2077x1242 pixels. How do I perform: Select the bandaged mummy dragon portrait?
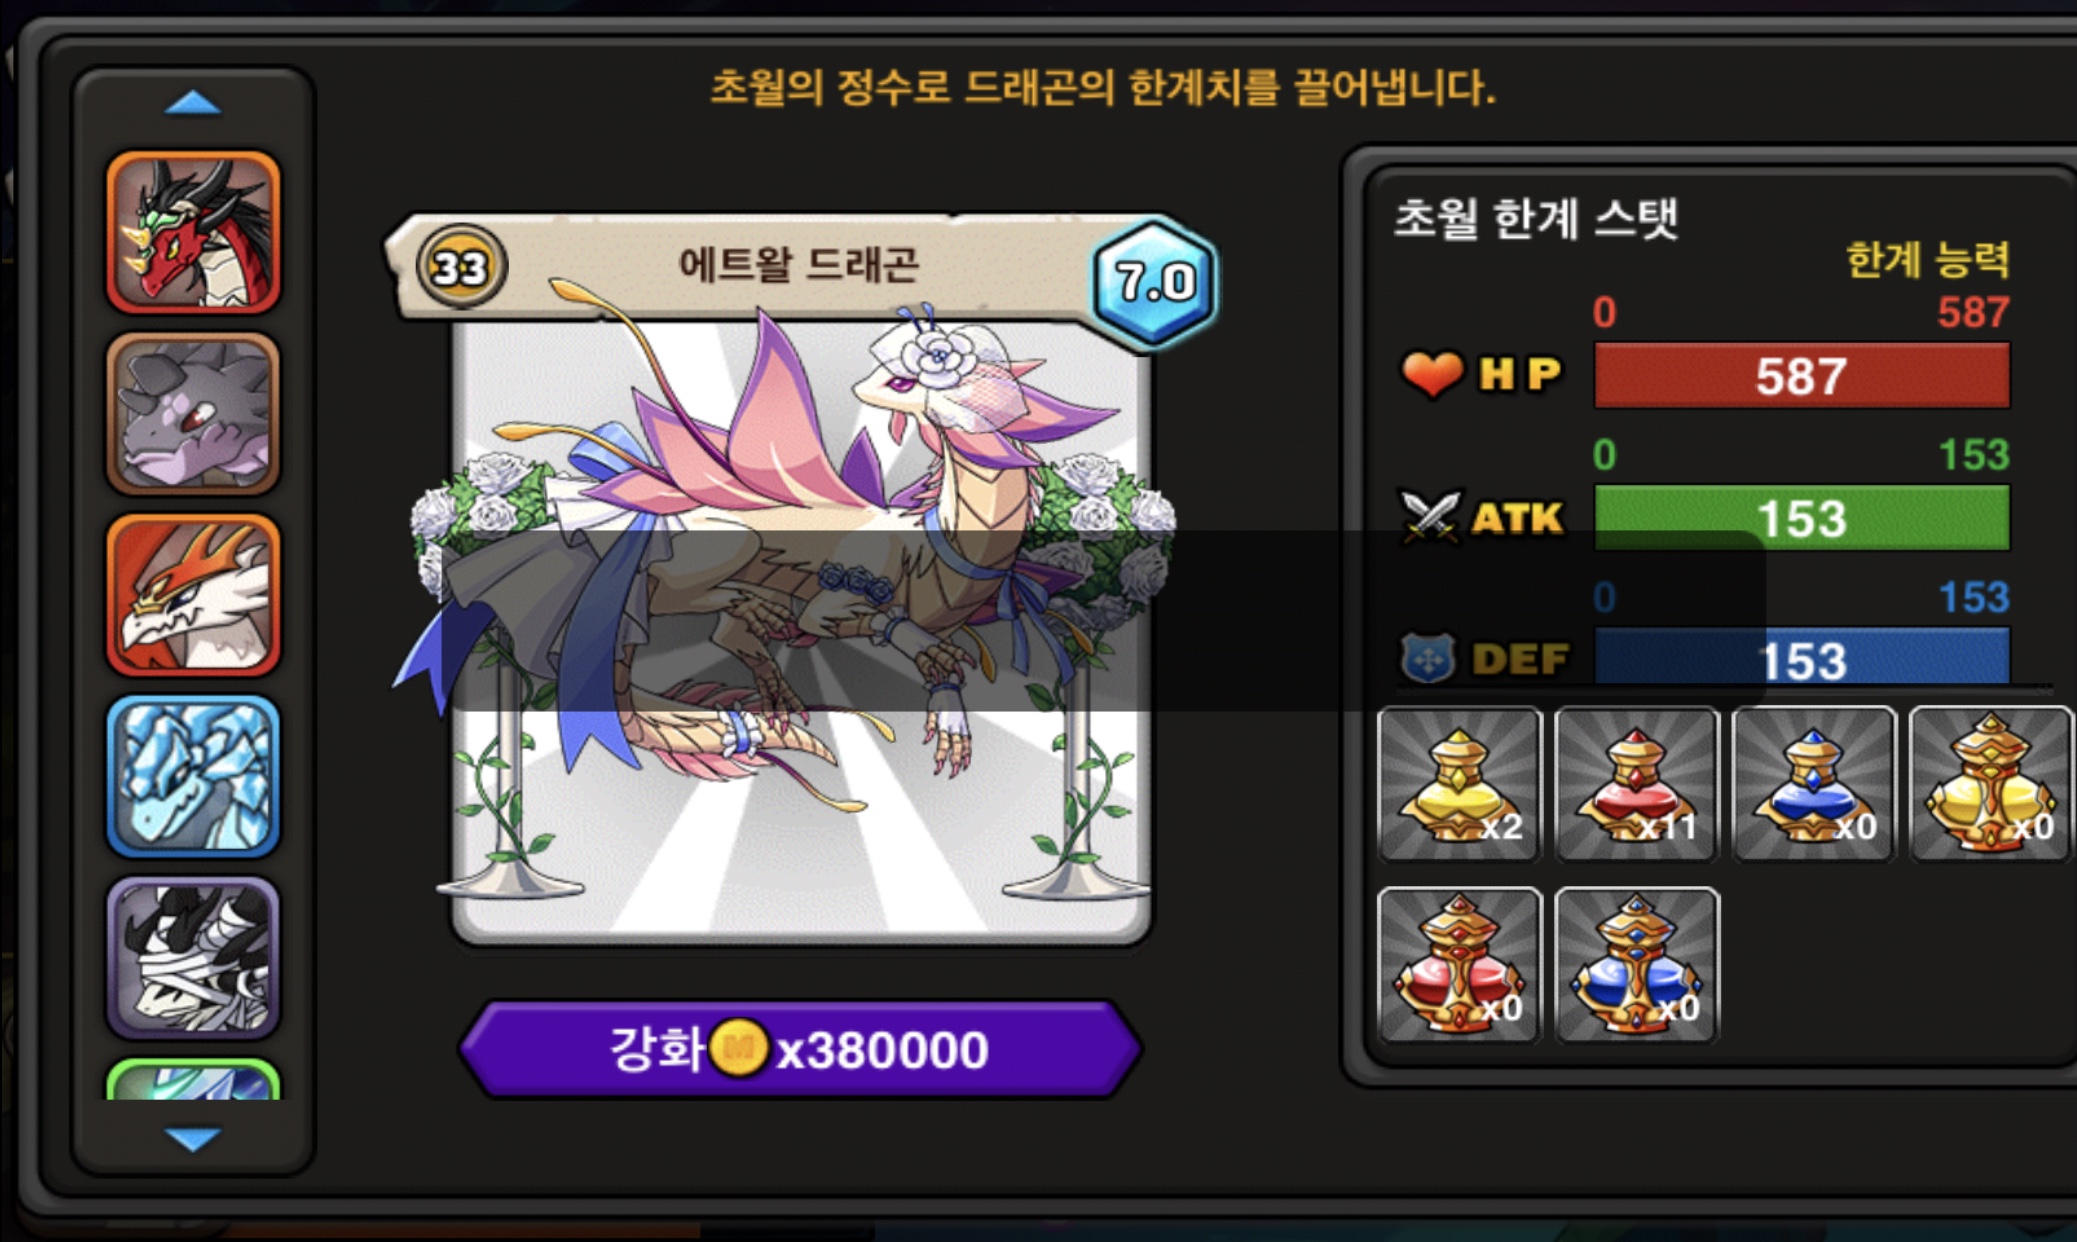tap(193, 958)
